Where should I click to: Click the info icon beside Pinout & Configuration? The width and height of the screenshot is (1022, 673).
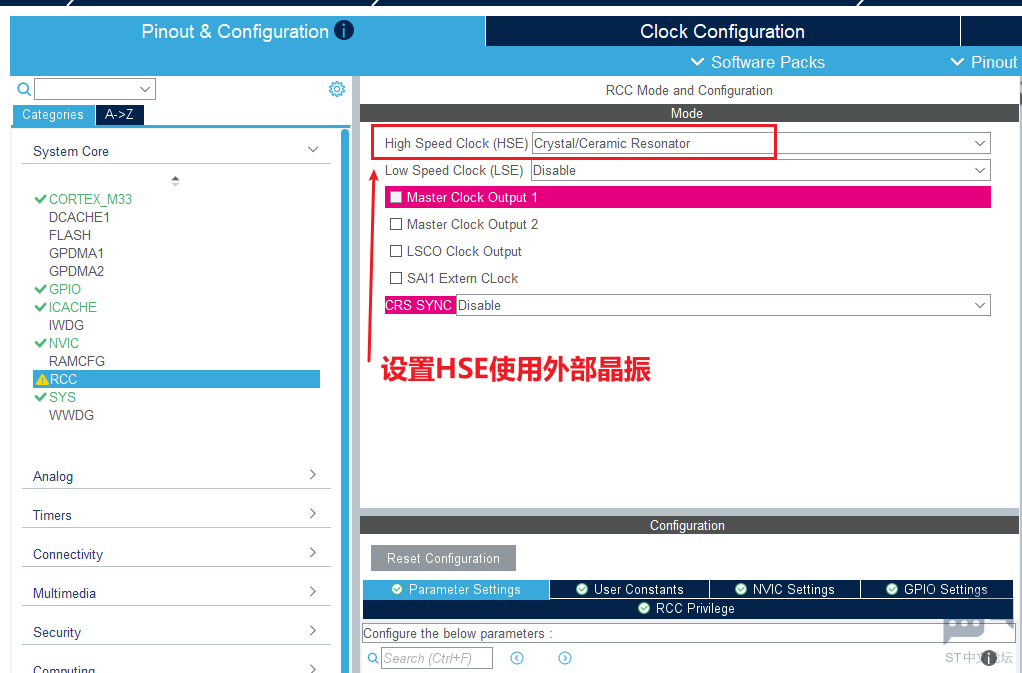[x=343, y=30]
